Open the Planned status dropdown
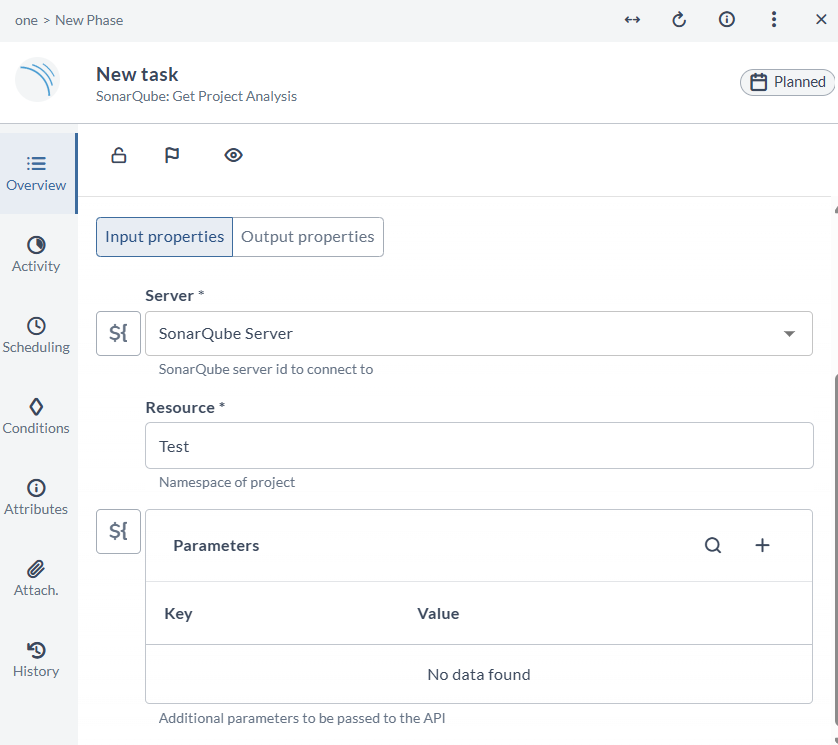 coord(787,82)
